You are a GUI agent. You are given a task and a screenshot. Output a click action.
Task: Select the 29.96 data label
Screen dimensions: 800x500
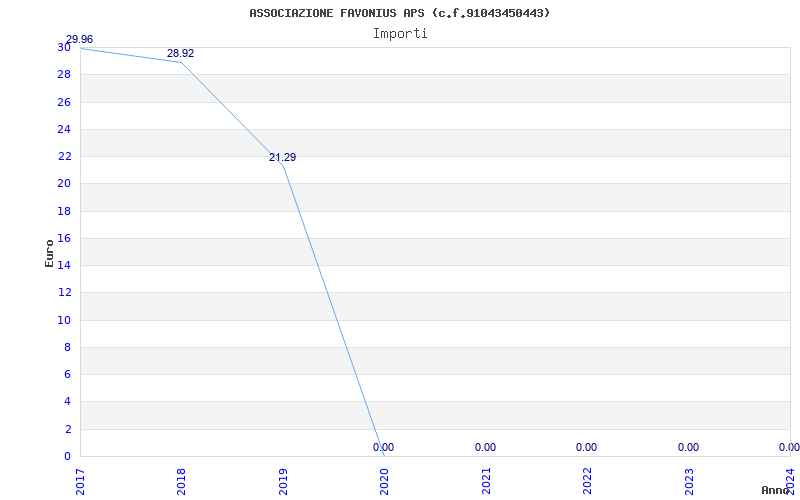pos(80,39)
